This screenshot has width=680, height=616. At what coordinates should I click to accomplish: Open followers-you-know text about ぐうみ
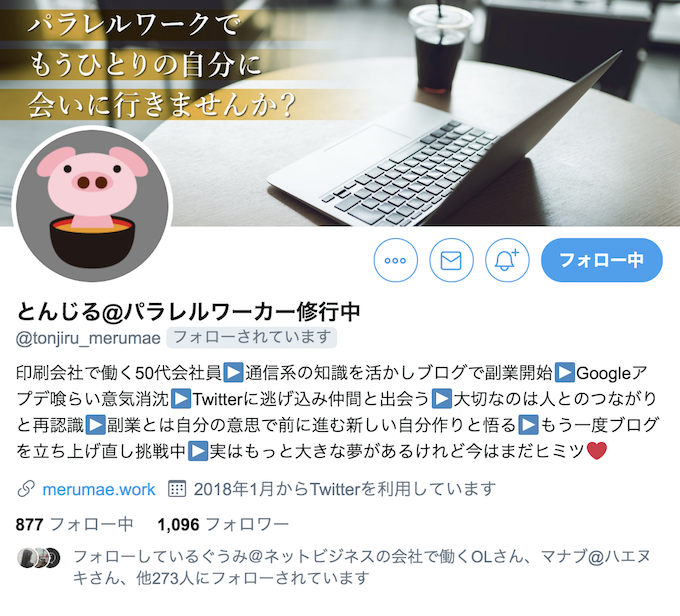click(x=362, y=567)
